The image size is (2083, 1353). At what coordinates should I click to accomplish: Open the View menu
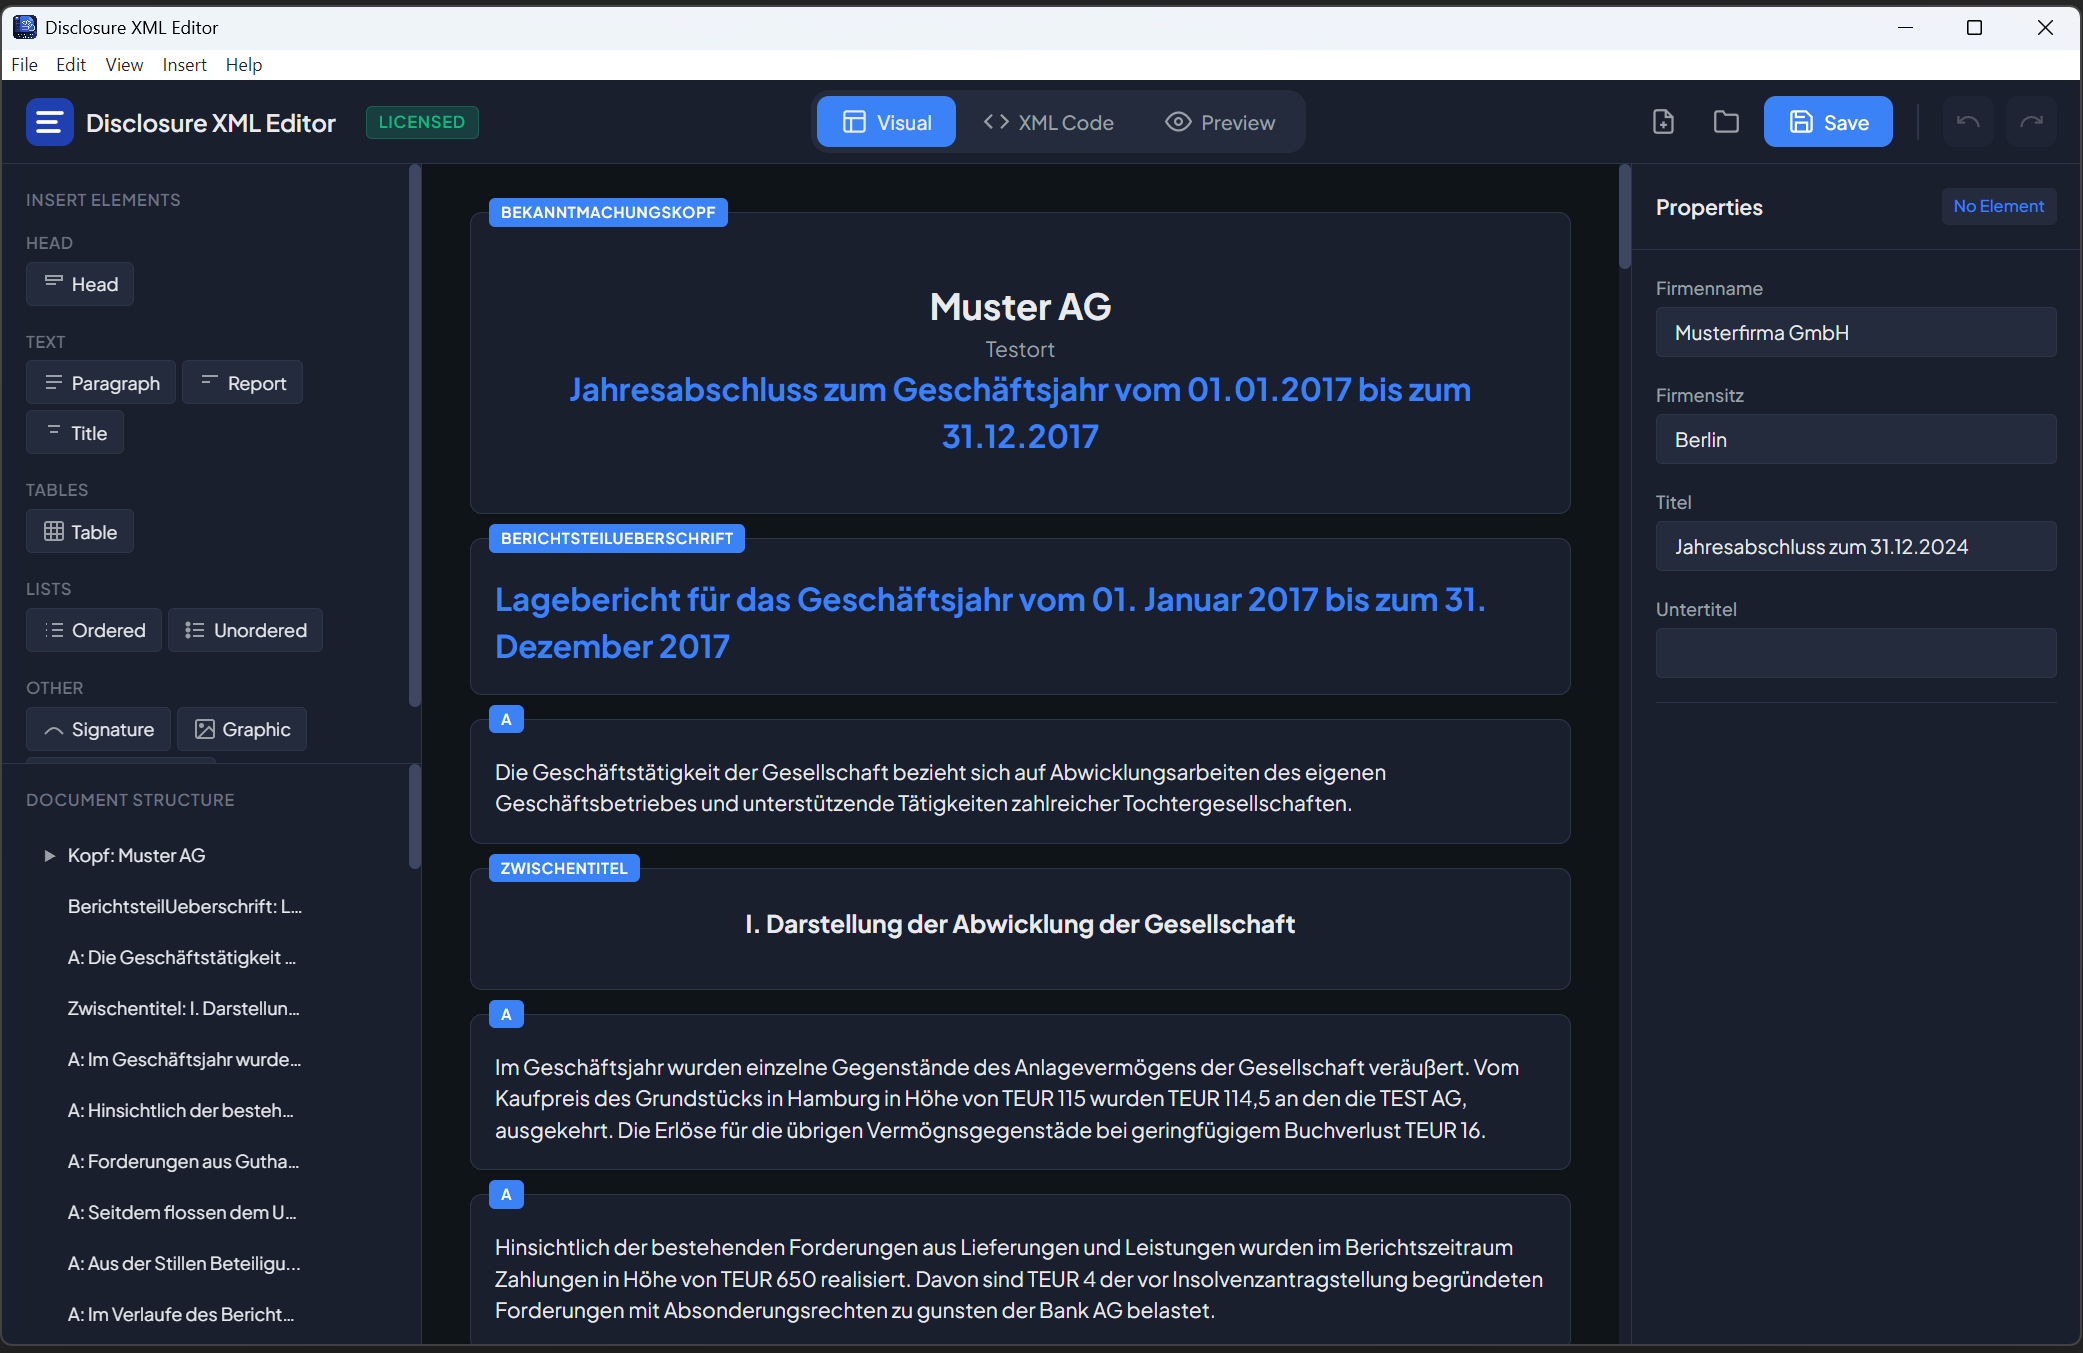124,64
